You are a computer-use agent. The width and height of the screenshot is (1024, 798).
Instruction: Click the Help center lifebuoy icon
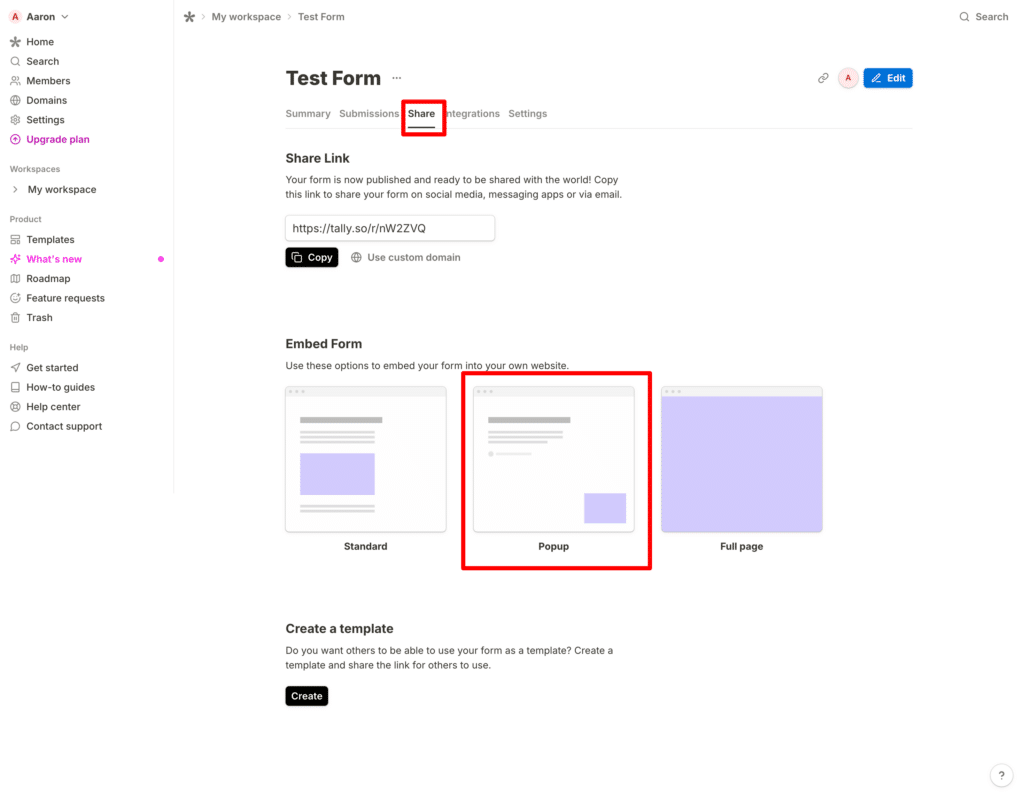point(15,407)
